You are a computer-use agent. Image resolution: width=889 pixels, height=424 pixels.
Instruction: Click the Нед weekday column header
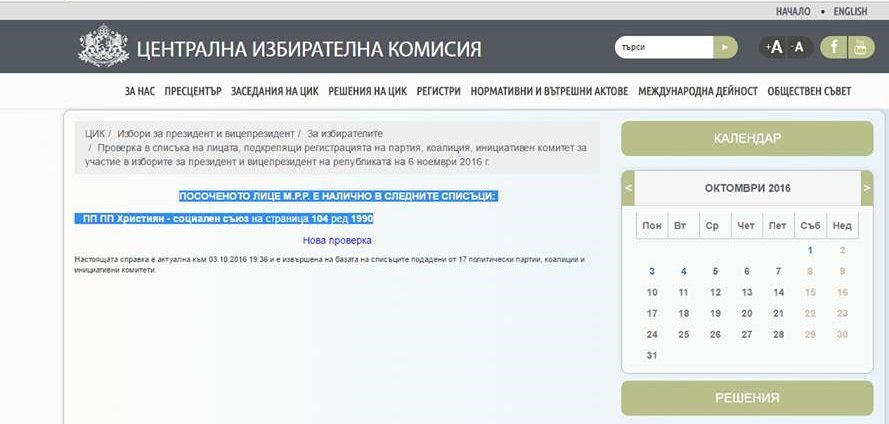point(843,226)
